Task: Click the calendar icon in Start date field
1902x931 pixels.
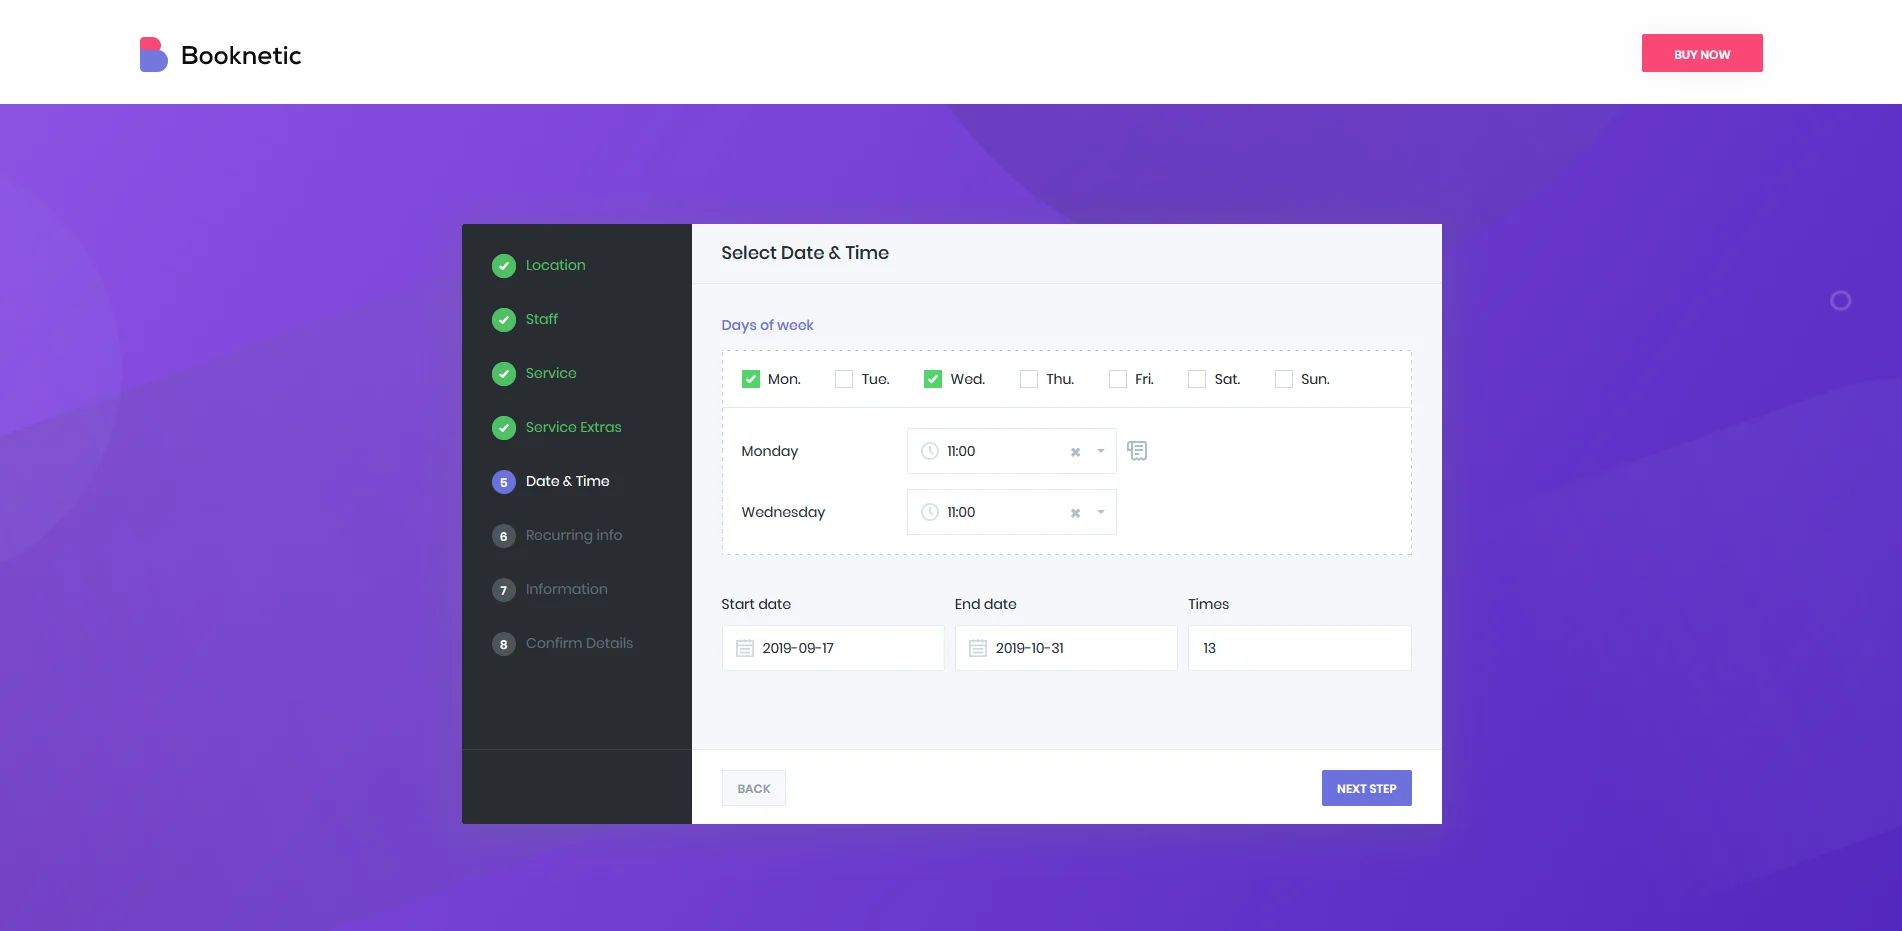Action: [744, 648]
